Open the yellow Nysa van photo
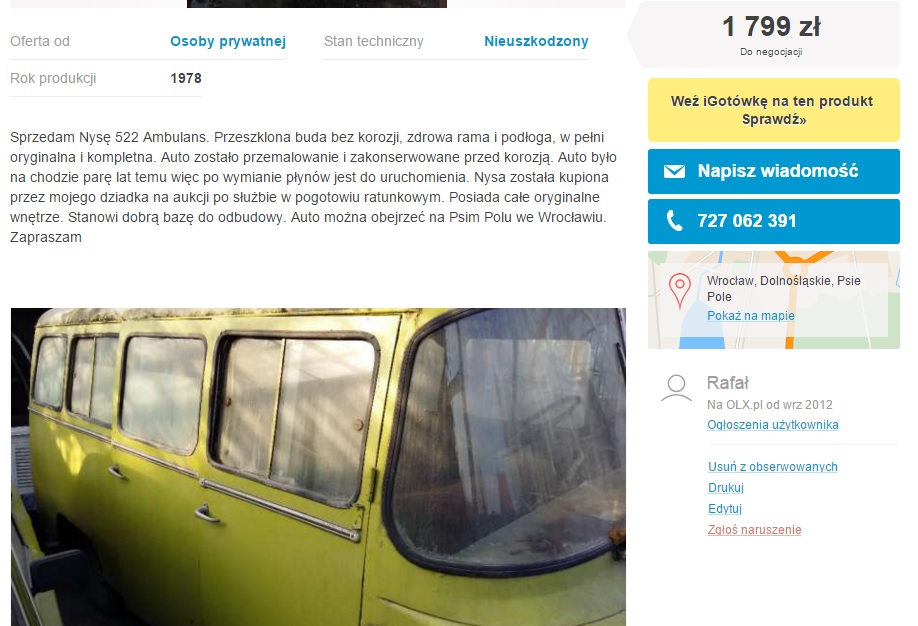 tap(318, 467)
